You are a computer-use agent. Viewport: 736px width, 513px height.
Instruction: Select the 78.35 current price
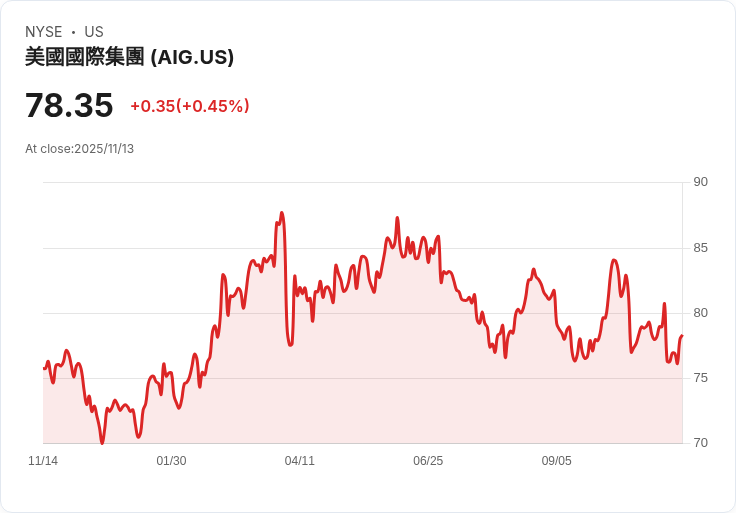[69, 105]
